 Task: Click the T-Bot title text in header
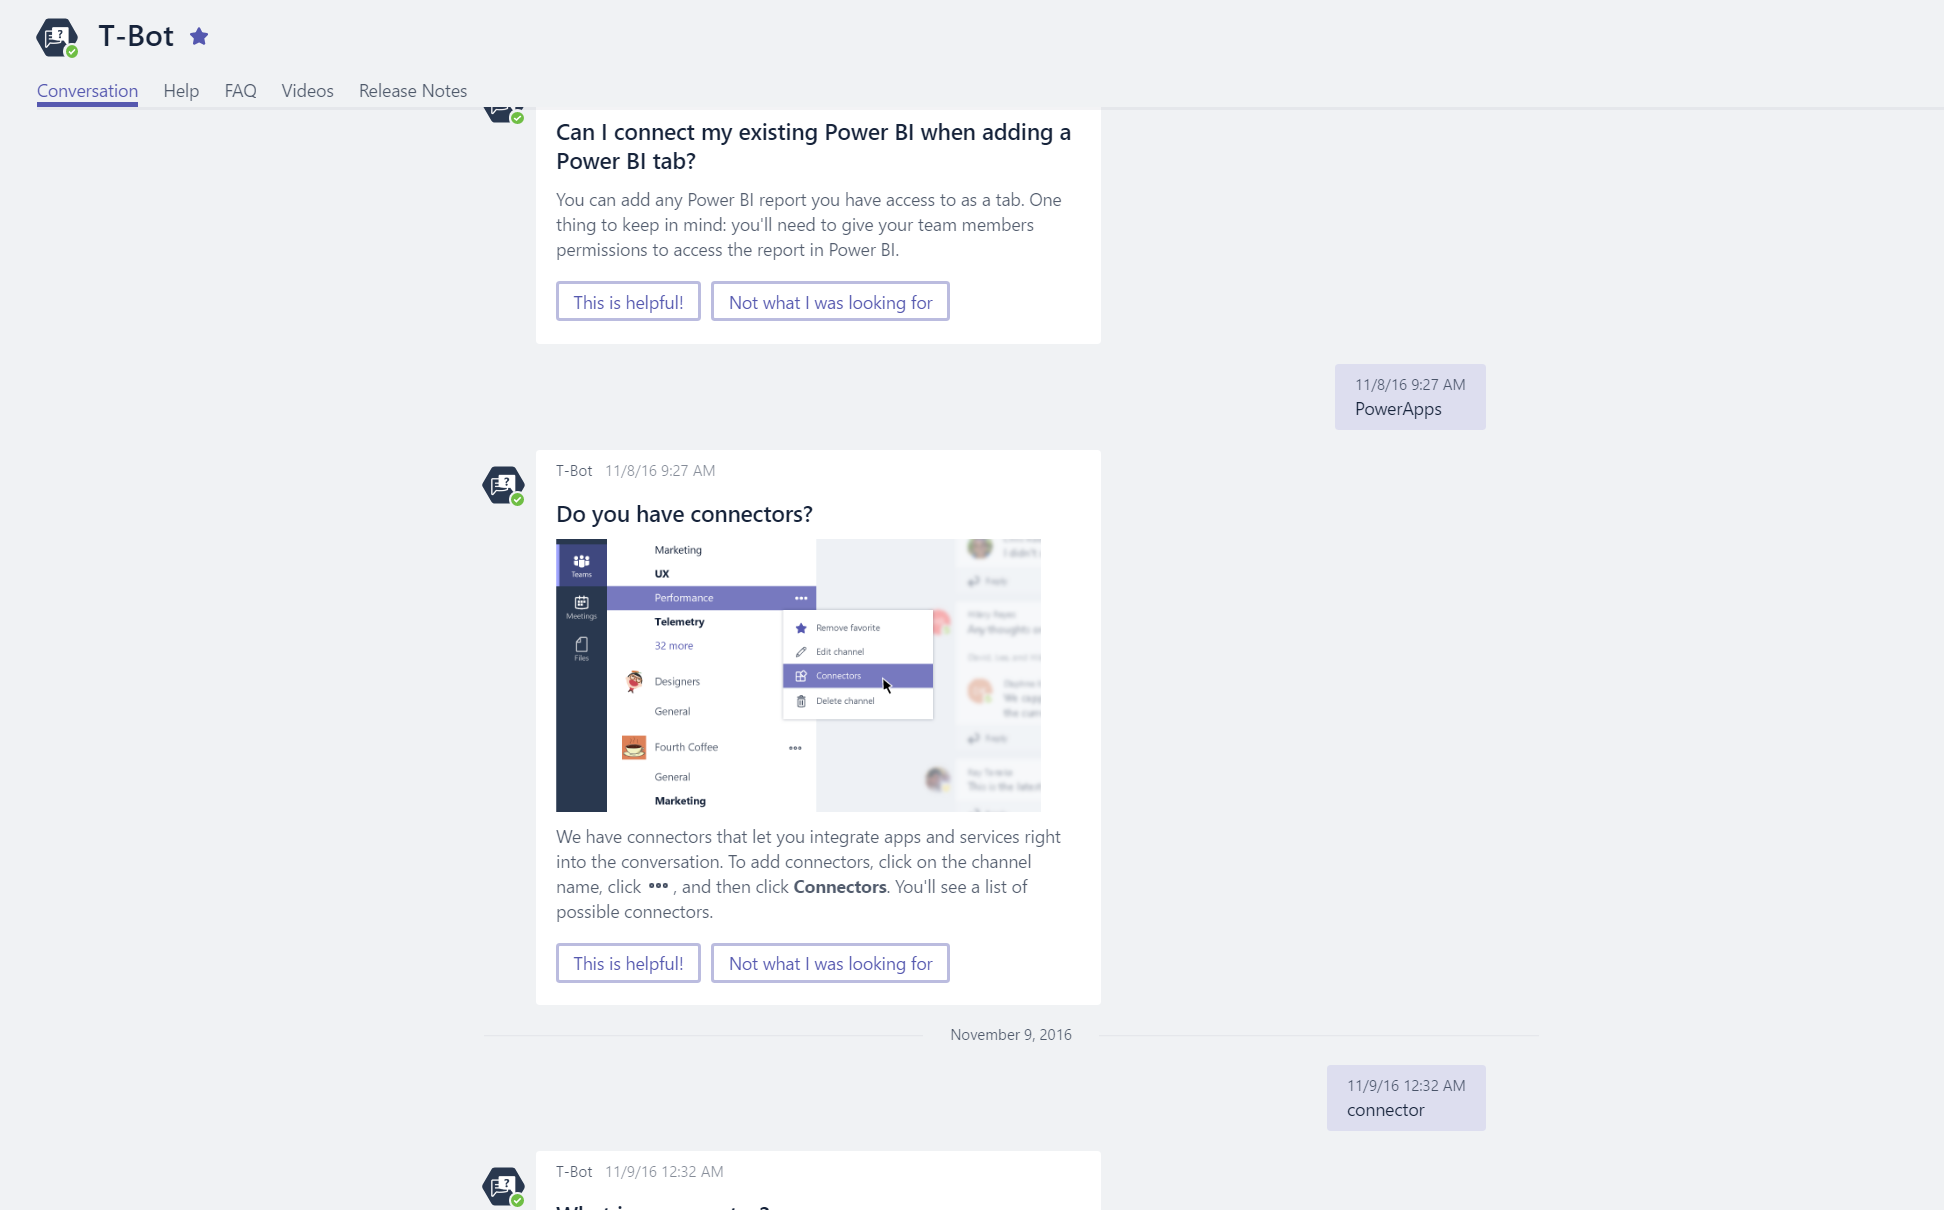click(136, 37)
